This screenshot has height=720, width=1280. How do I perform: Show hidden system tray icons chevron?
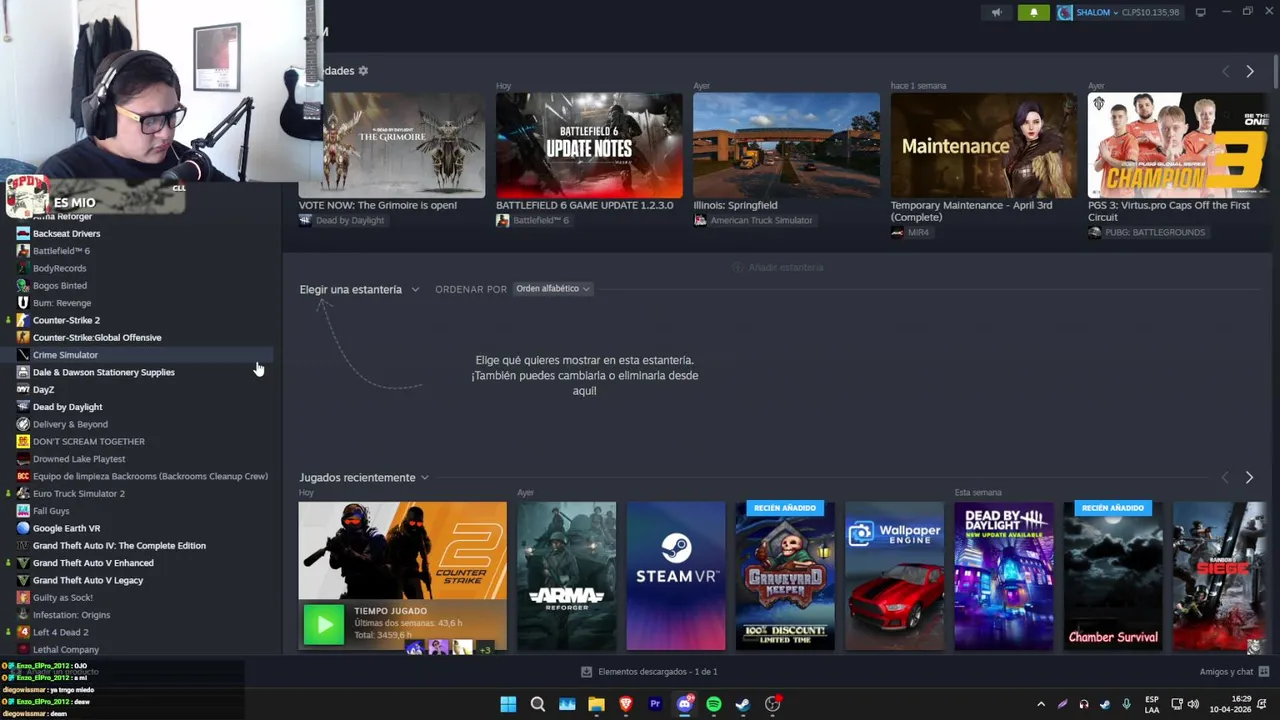coord(1041,704)
